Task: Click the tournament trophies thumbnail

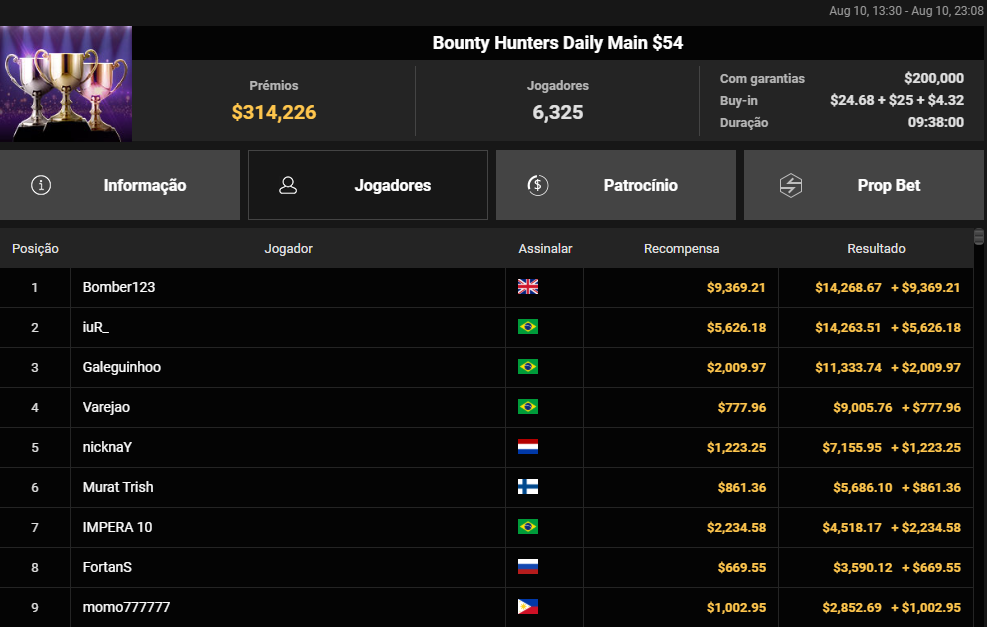Action: (x=66, y=84)
